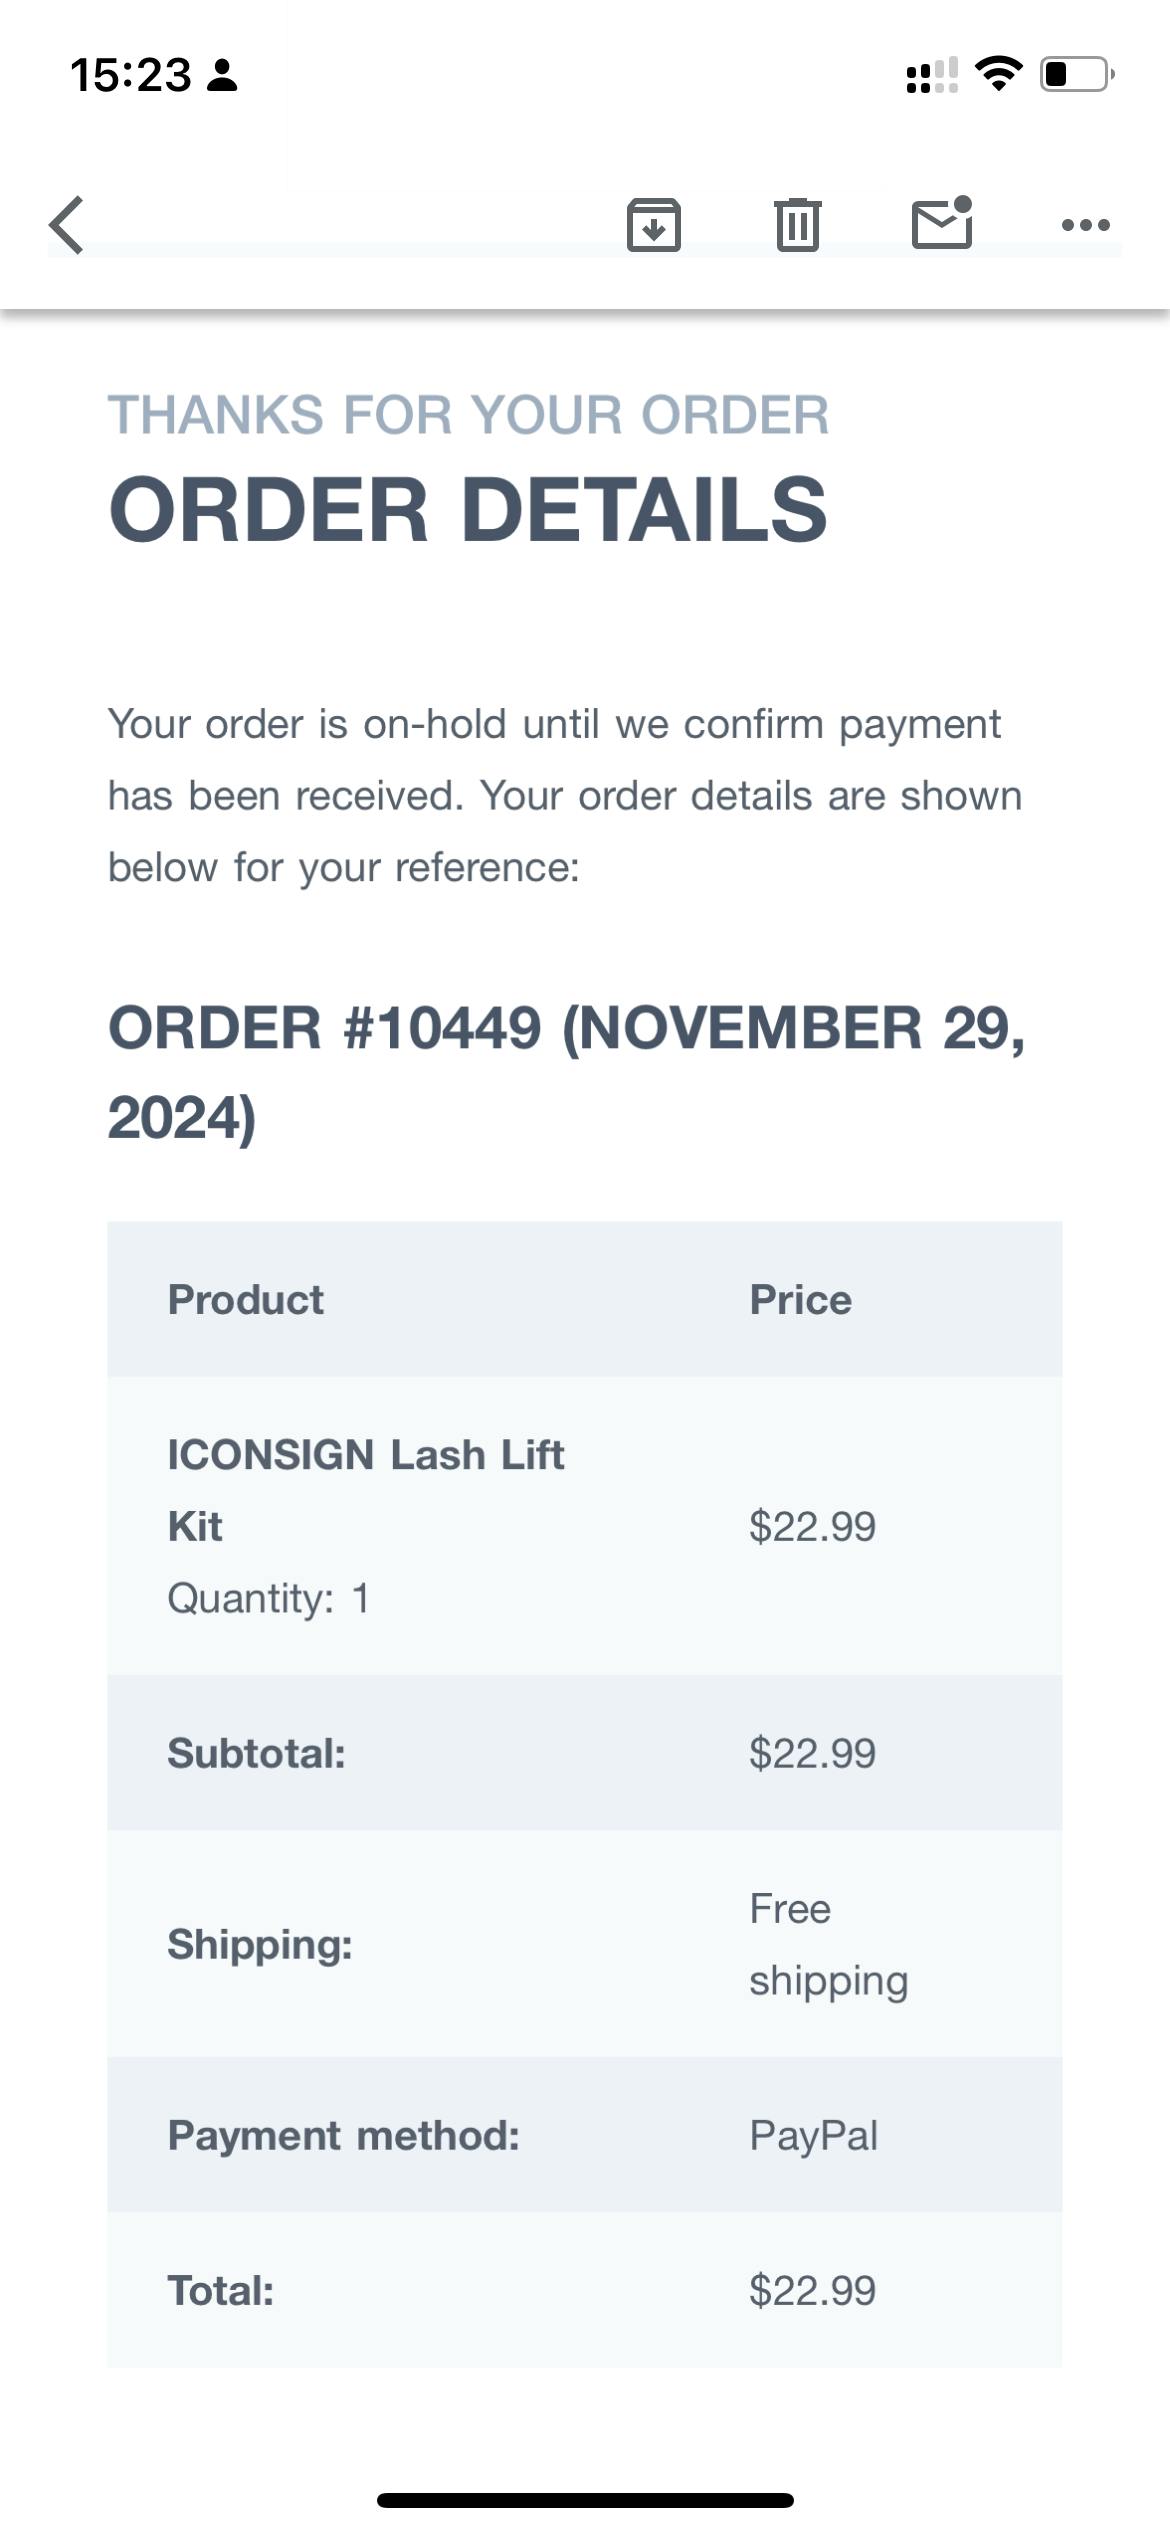Archive this order email
This screenshot has width=1170, height=2532.
tap(653, 225)
